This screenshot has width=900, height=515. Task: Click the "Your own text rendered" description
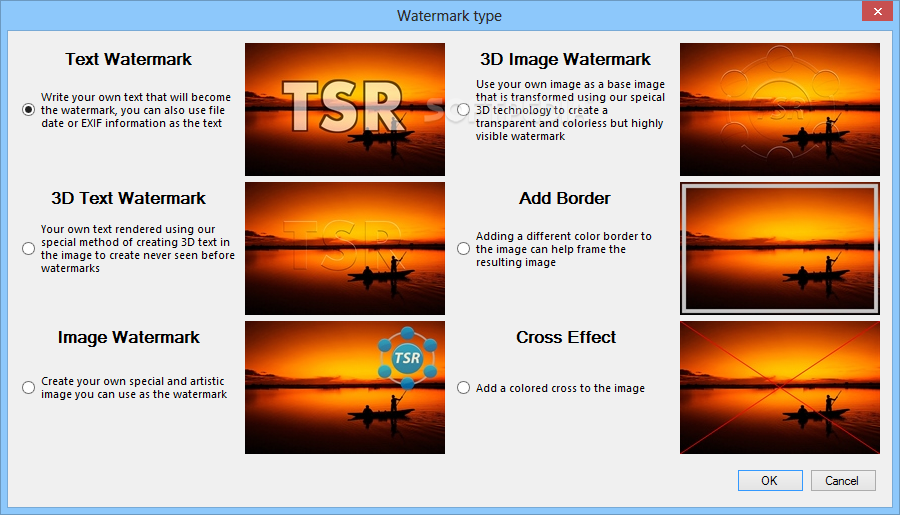coord(137,249)
